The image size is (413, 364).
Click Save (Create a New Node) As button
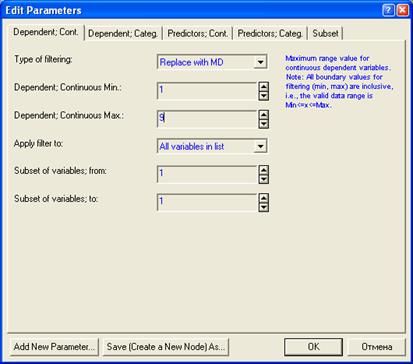(x=166, y=347)
